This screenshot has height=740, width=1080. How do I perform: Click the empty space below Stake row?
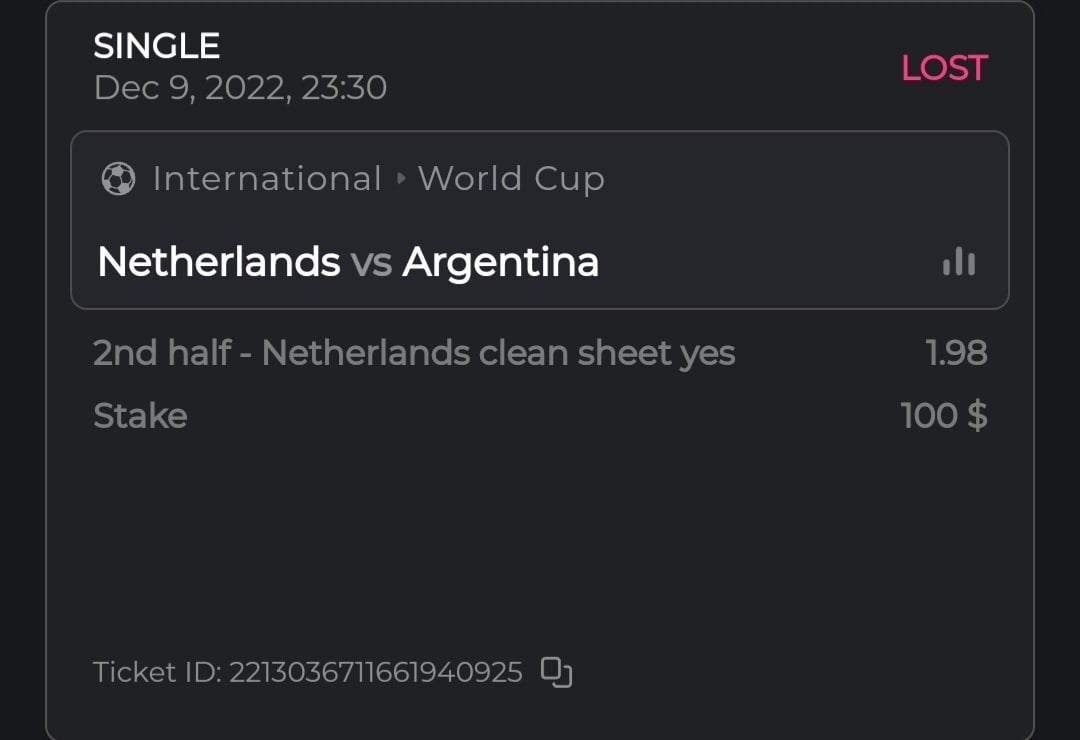tap(540, 540)
